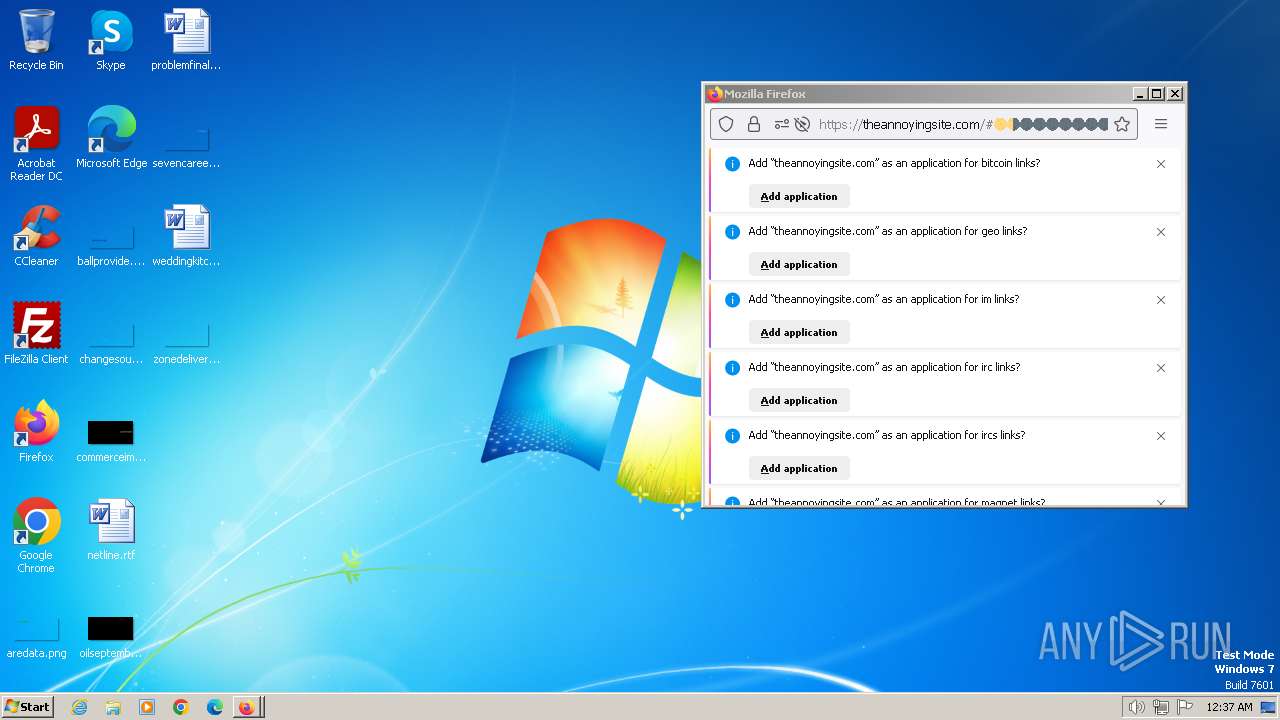1280x720 pixels.
Task: Open Windows Media Player from taskbar
Action: click(x=147, y=707)
